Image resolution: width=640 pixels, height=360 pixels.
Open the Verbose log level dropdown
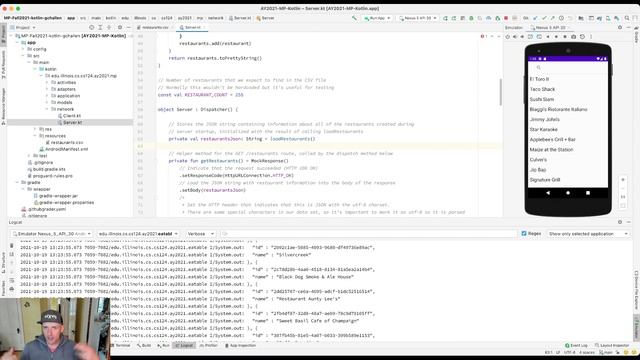(200, 234)
